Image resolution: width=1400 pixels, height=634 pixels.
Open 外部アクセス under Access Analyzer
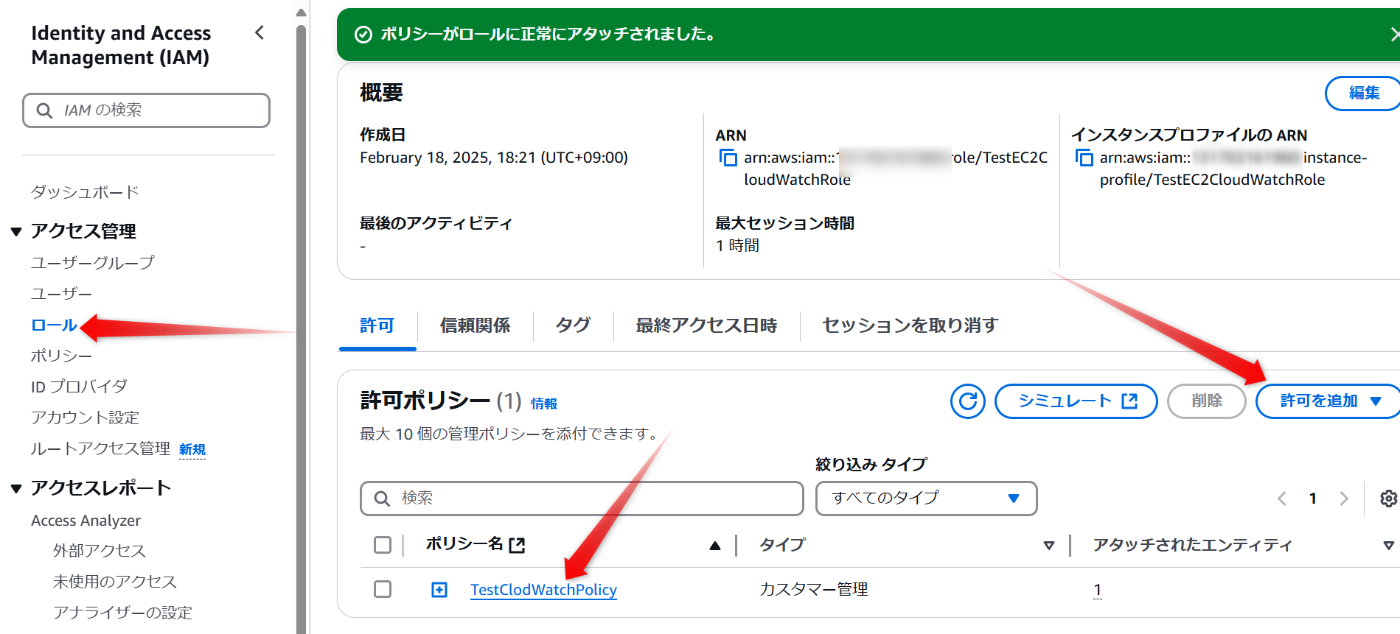[x=99, y=551]
